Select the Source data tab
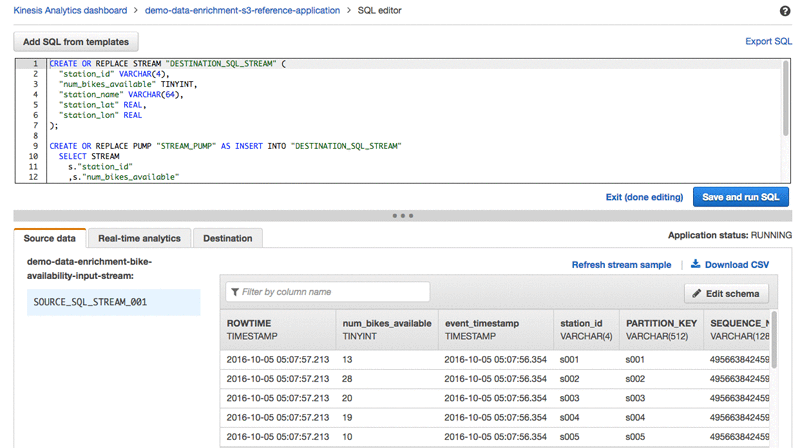The height and width of the screenshot is (448, 800). (x=49, y=238)
